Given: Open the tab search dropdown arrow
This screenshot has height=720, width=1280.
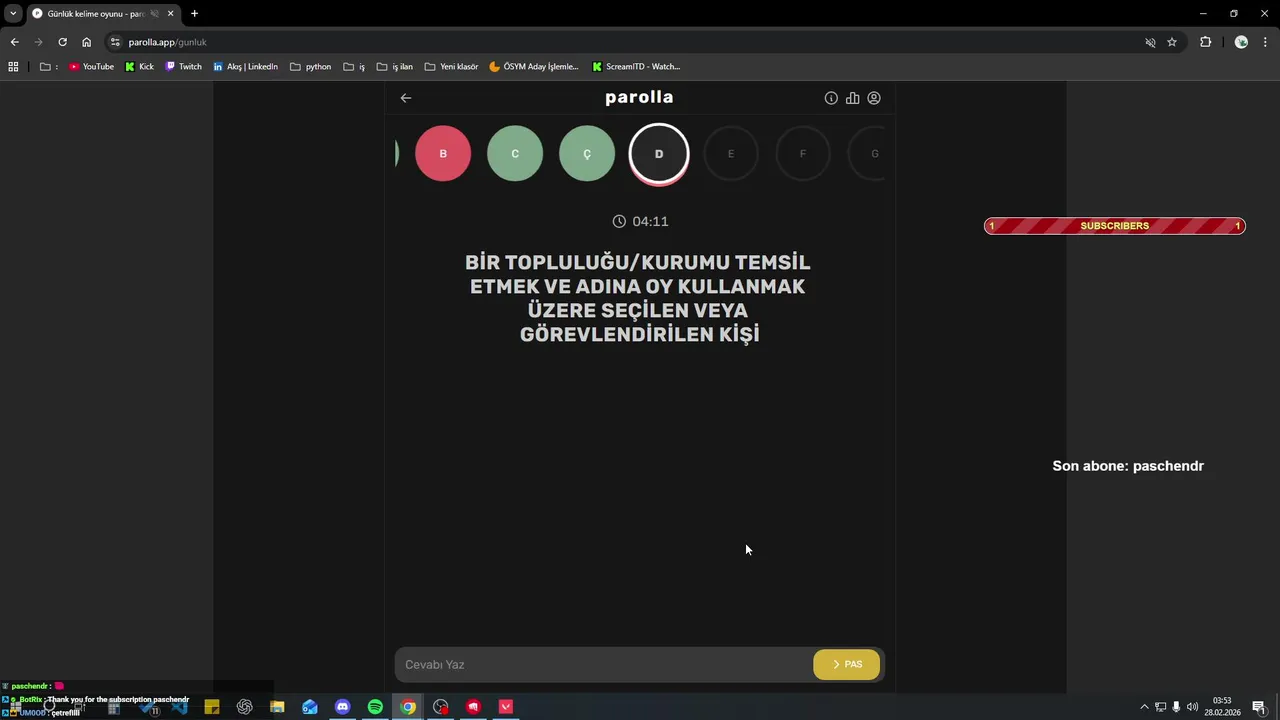Looking at the screenshot, I should [x=13, y=13].
